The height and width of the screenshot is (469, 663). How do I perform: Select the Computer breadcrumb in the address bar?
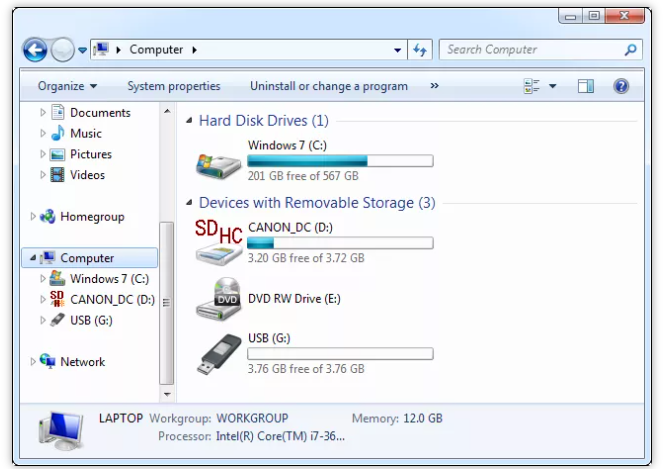point(156,49)
